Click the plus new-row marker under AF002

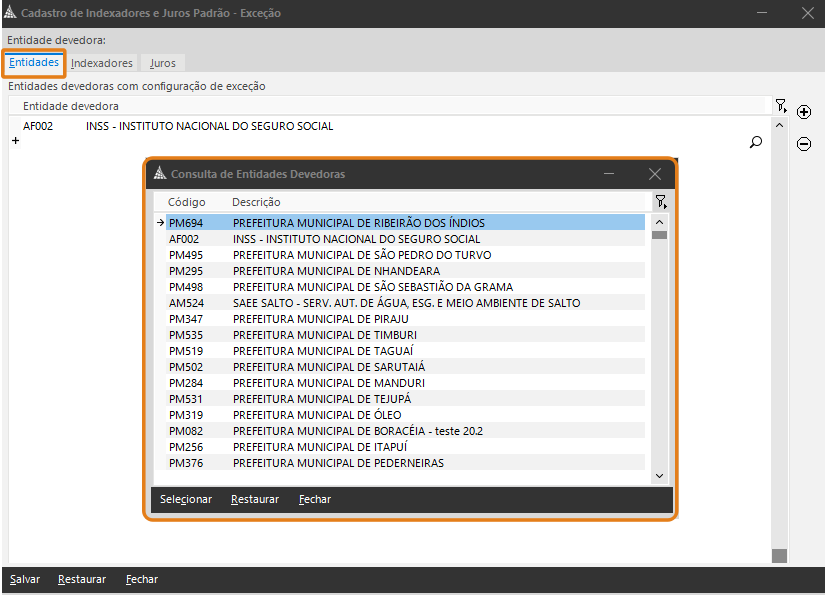click(x=15, y=140)
